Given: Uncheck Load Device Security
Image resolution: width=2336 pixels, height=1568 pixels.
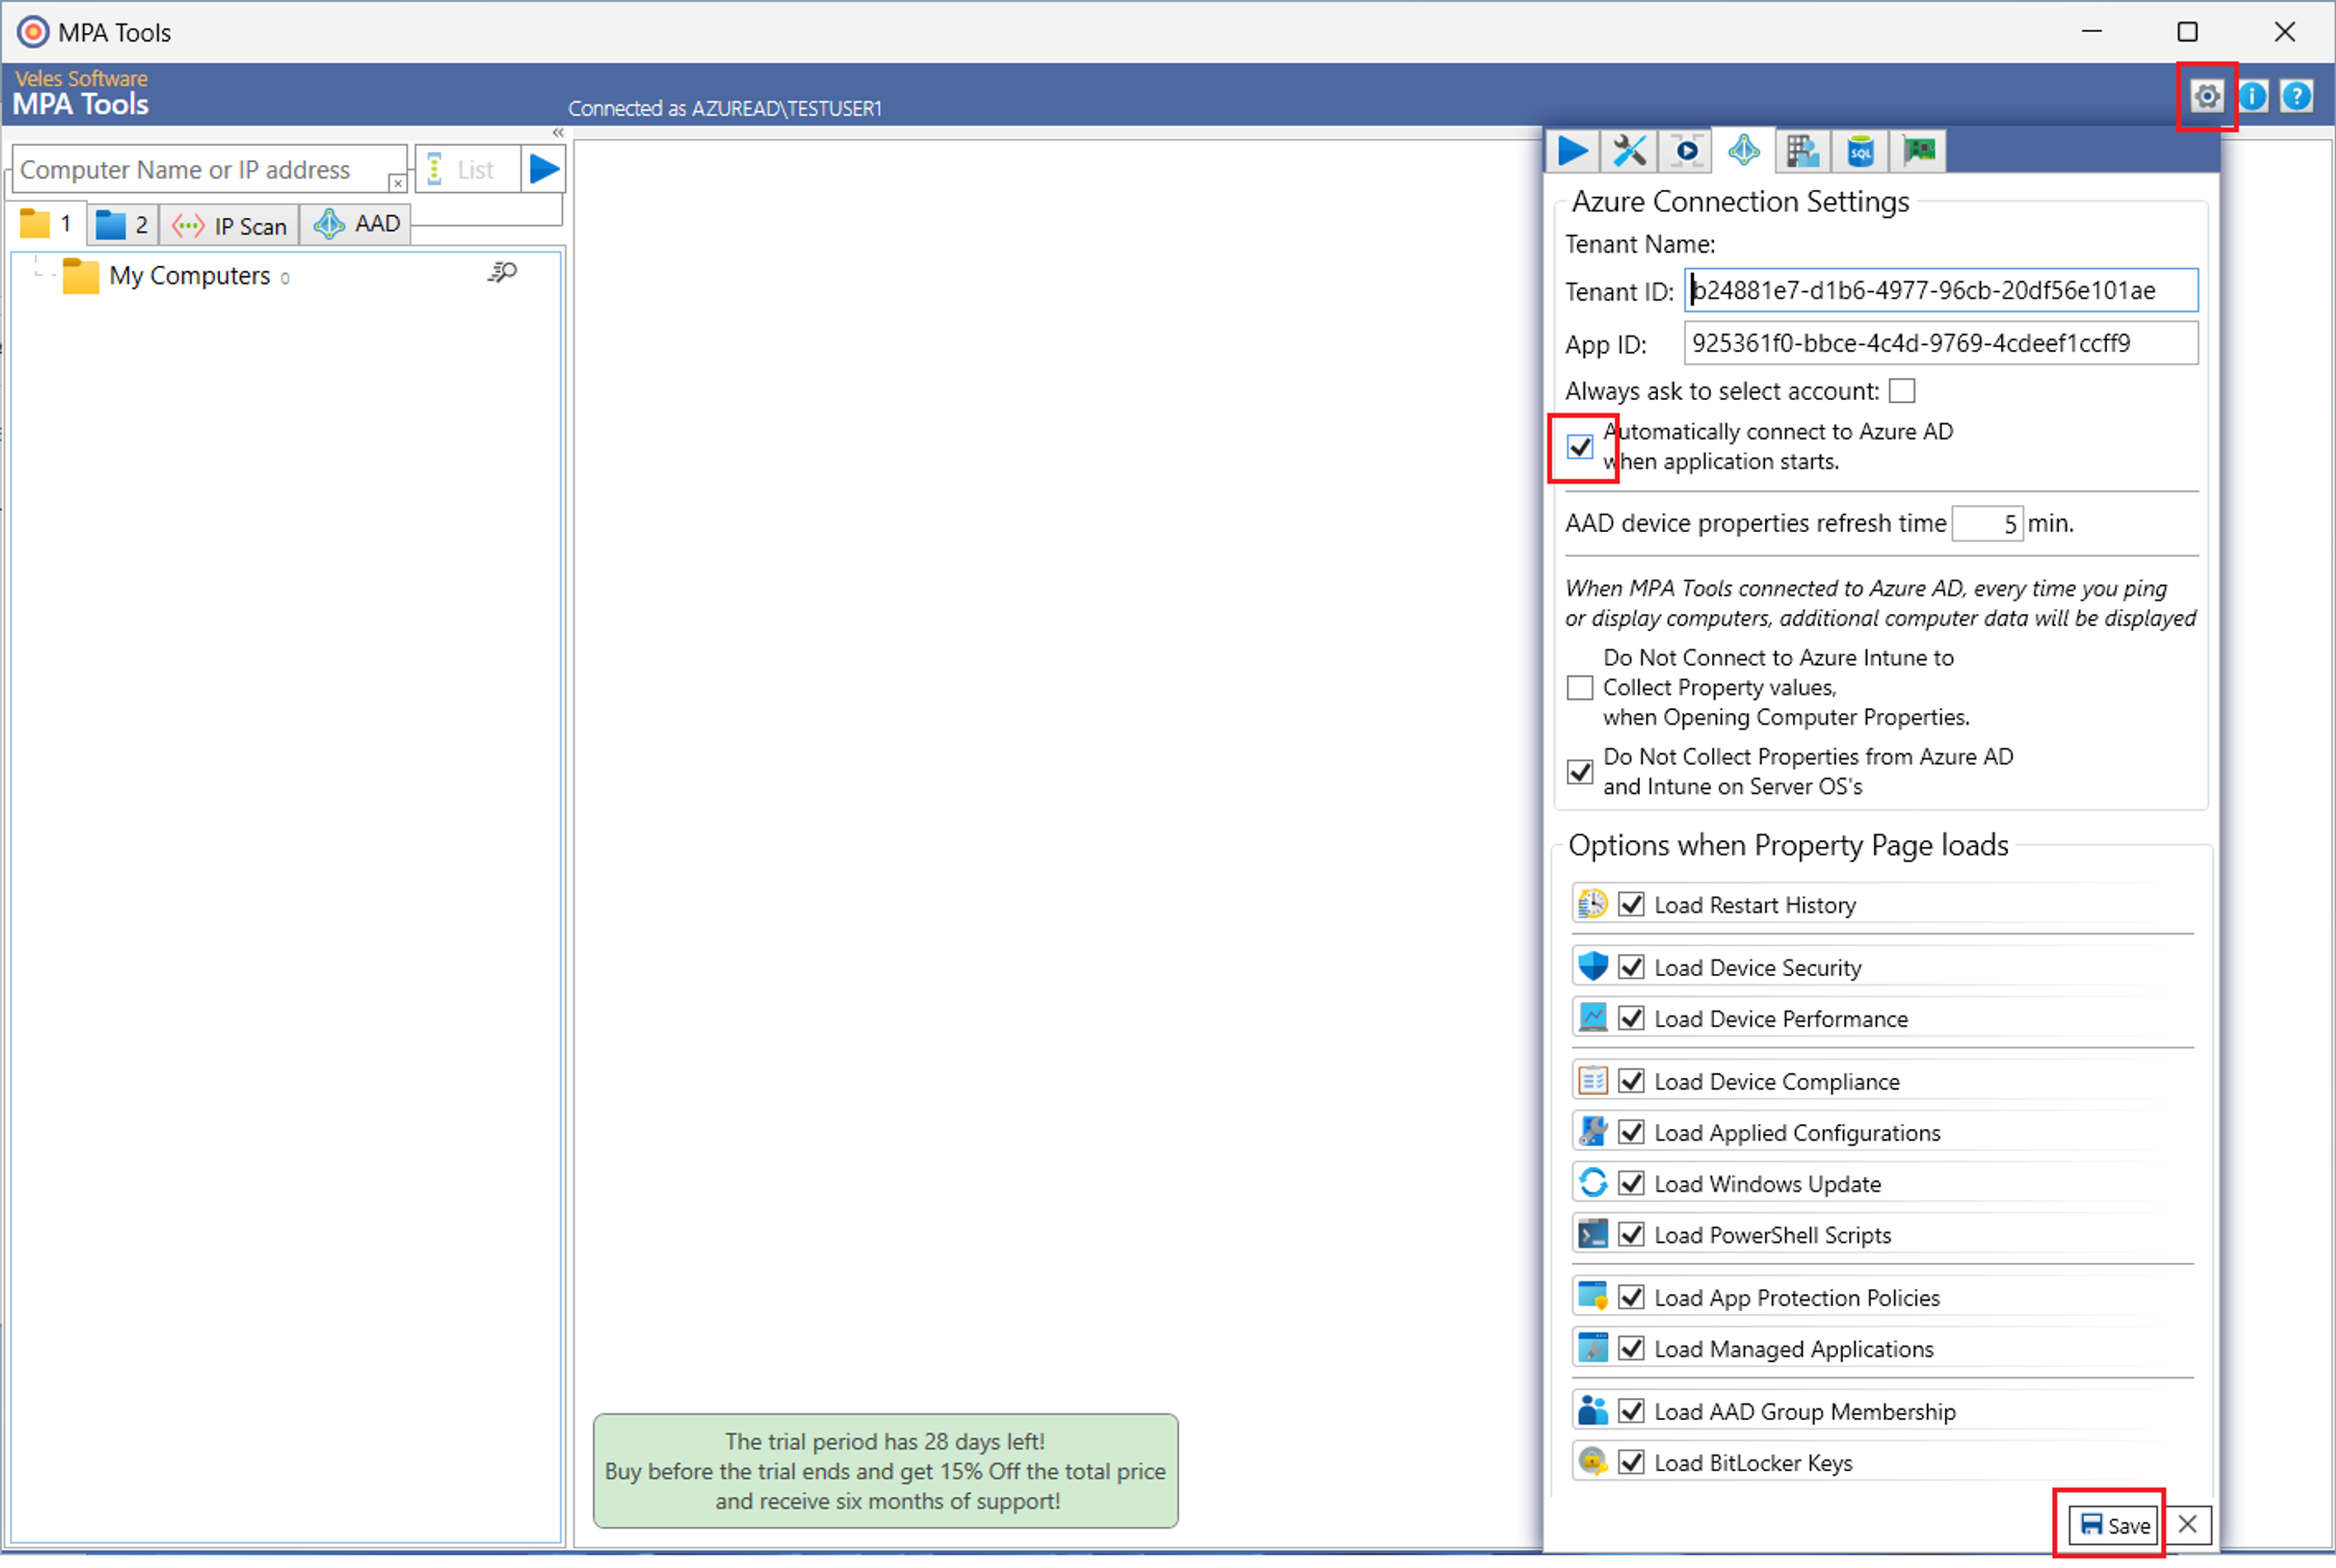Looking at the screenshot, I should point(1631,968).
